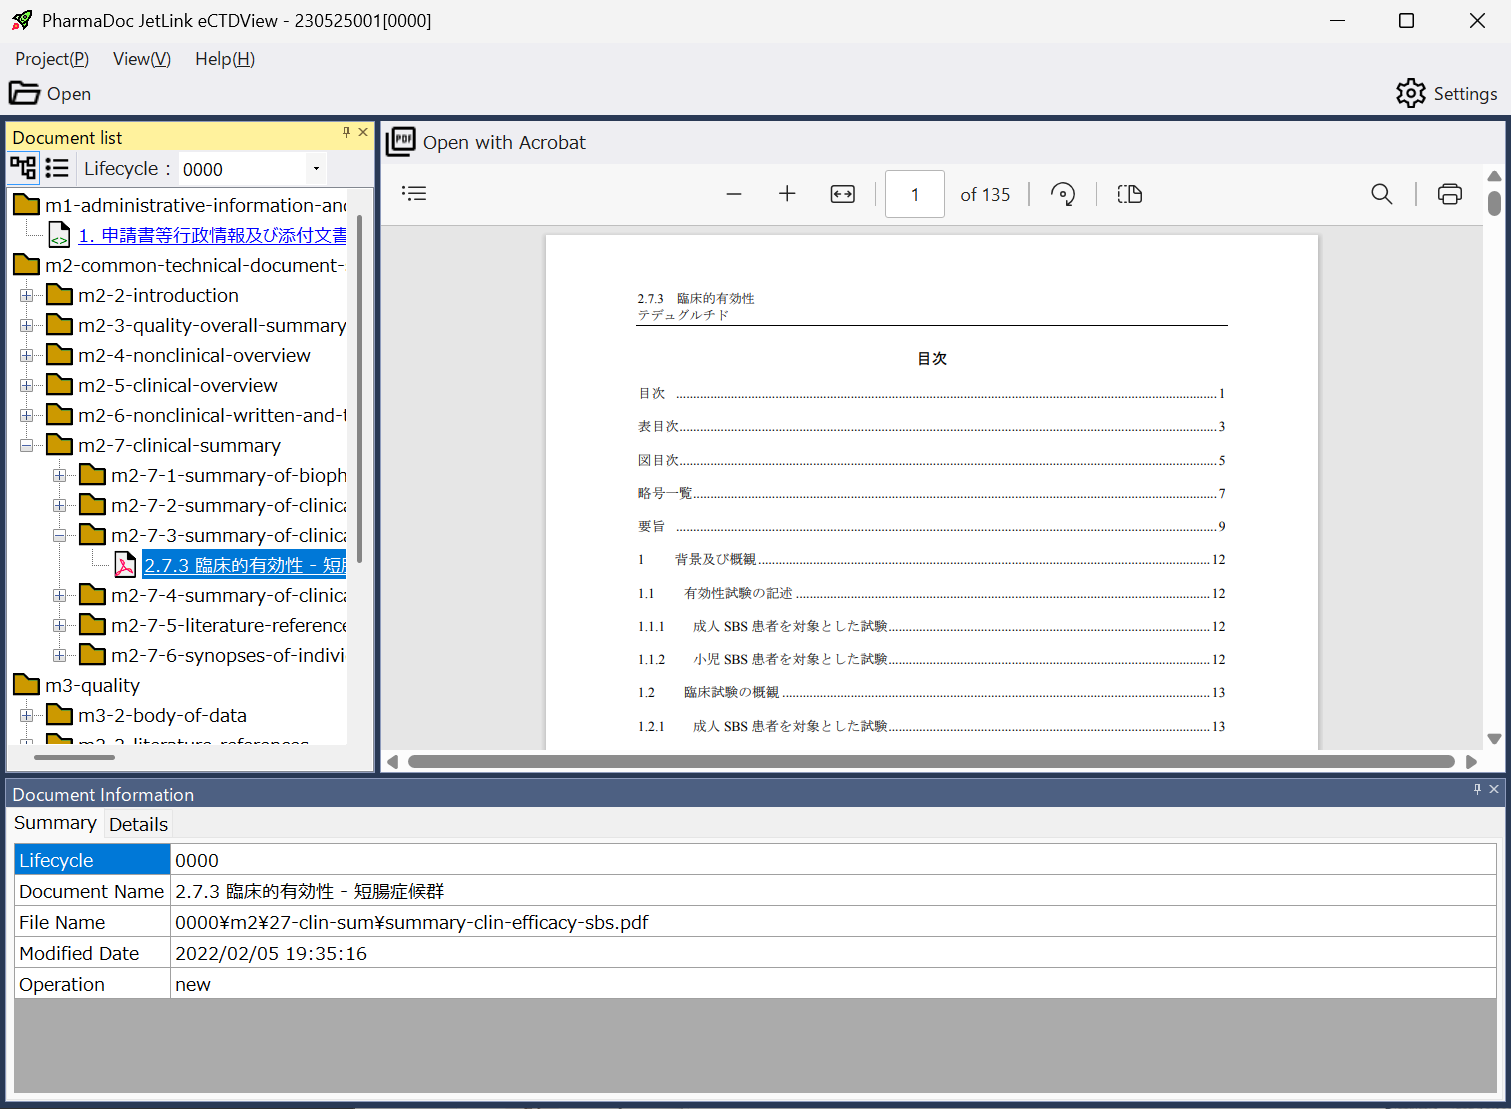Collapse the m2-7-clinical-summary folder

pyautogui.click(x=27, y=446)
